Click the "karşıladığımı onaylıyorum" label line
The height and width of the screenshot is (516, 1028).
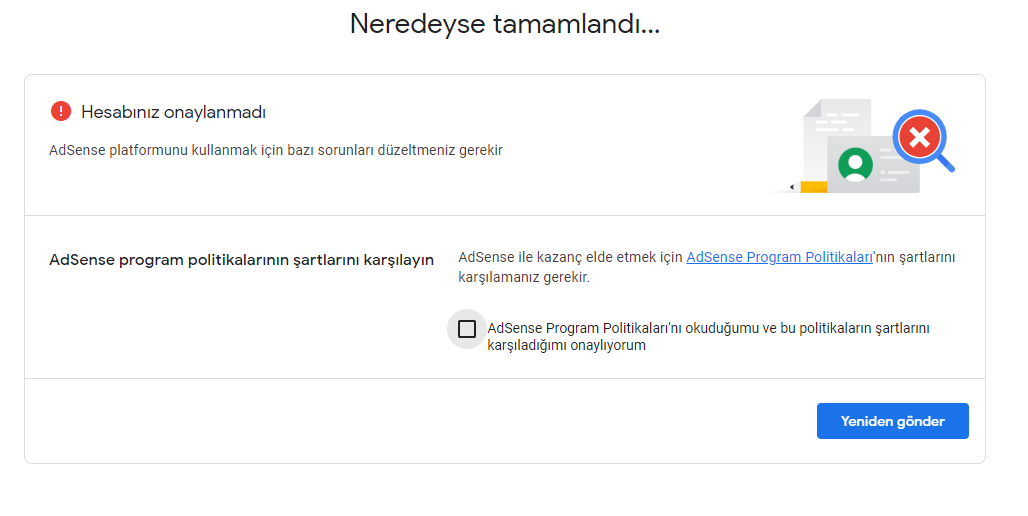point(566,346)
